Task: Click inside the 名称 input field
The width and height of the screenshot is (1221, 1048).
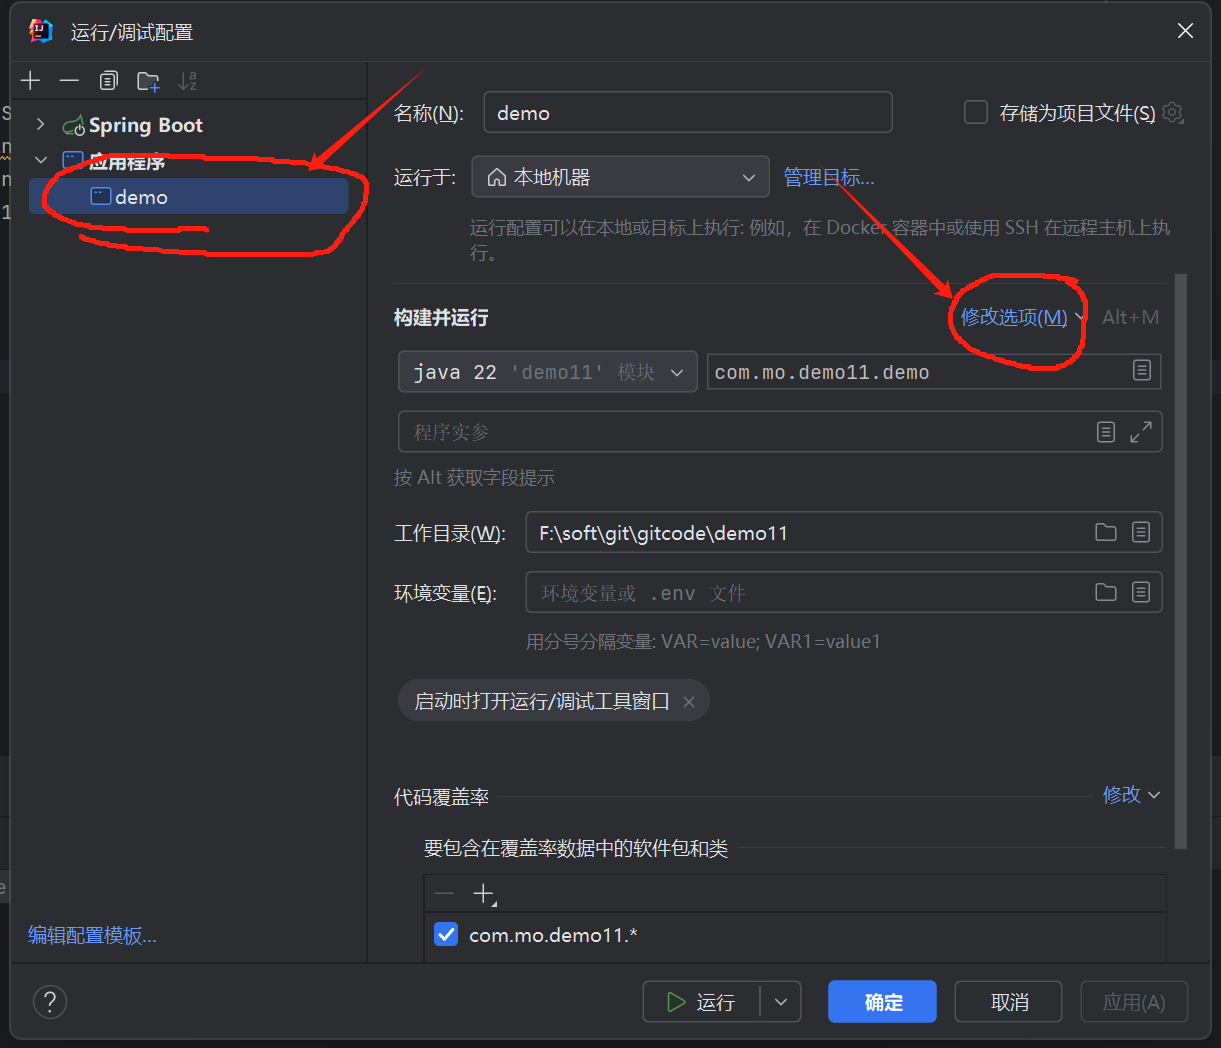Action: (687, 112)
